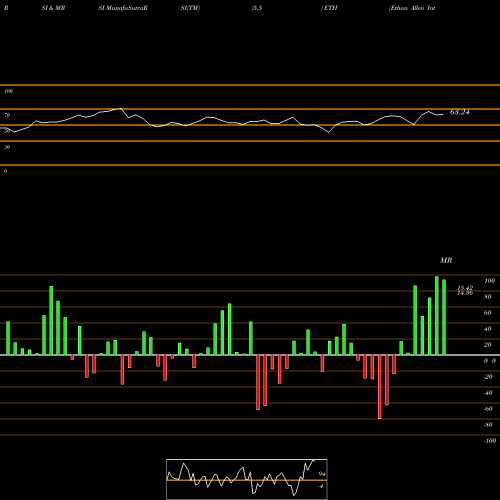Screen dimensions: 500x500
Task: Select the "SI(TM)" header label
Action: coord(190,8)
